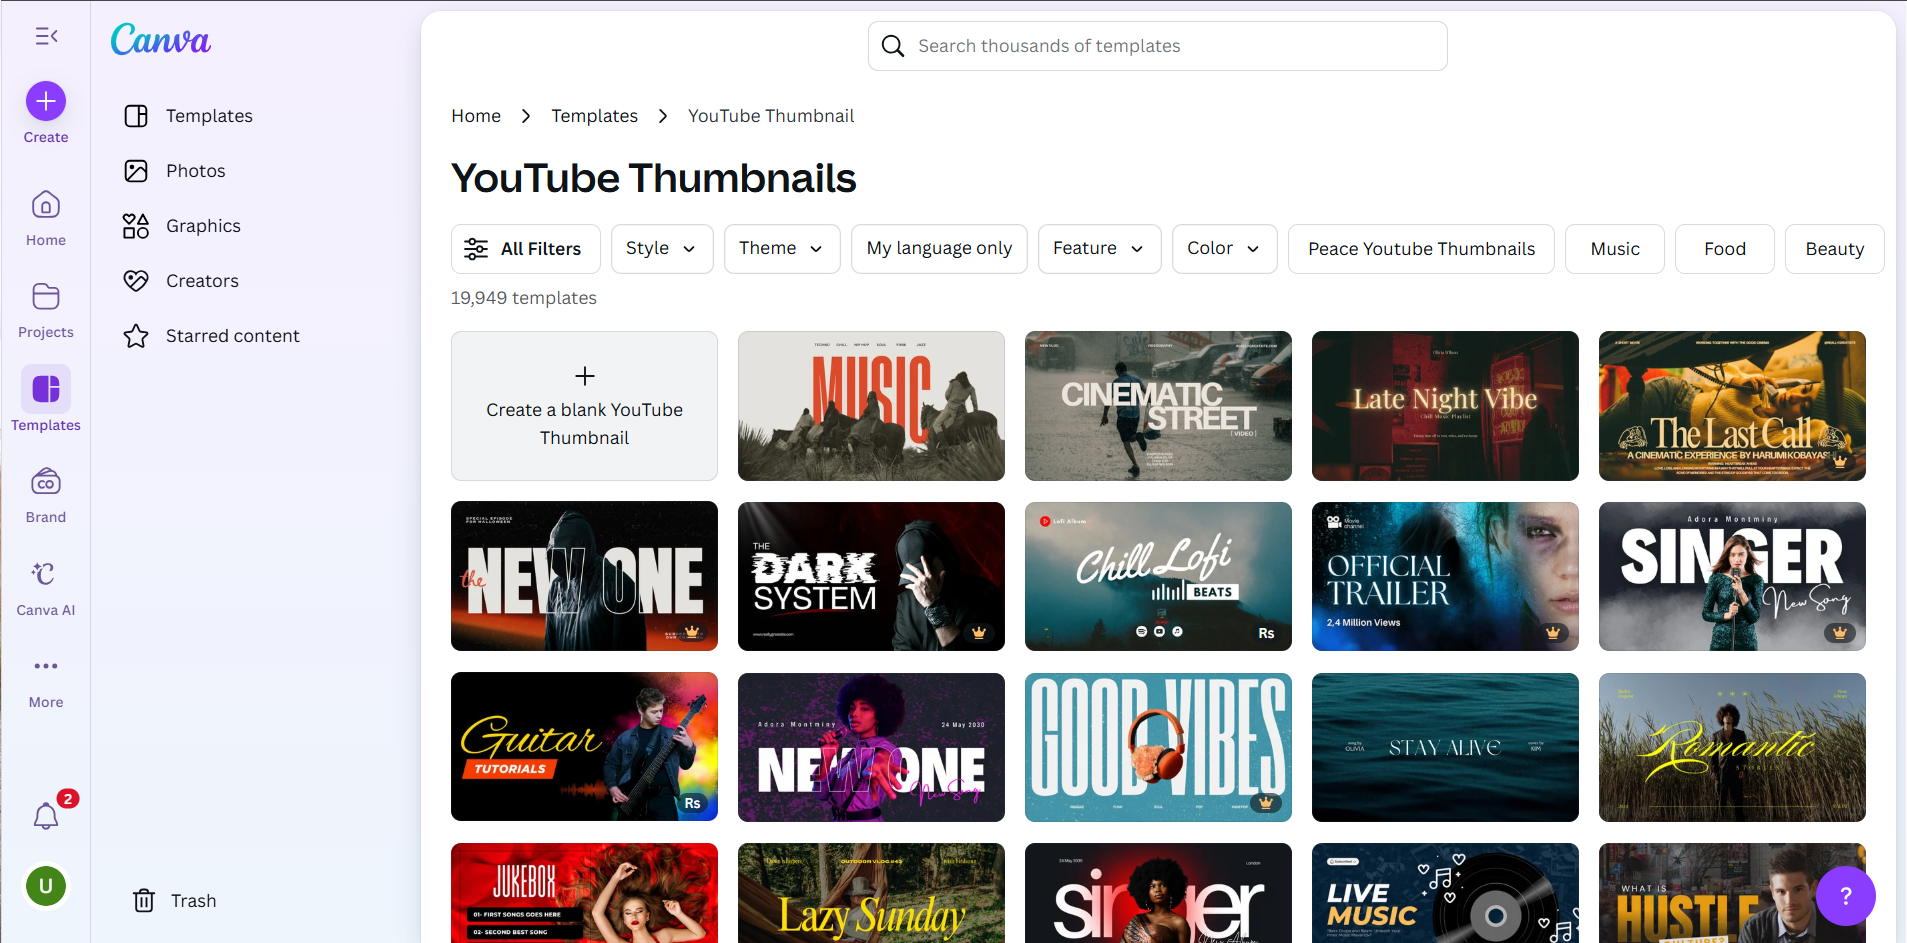
Task: Expand the Style filter dropdown
Action: click(x=661, y=248)
